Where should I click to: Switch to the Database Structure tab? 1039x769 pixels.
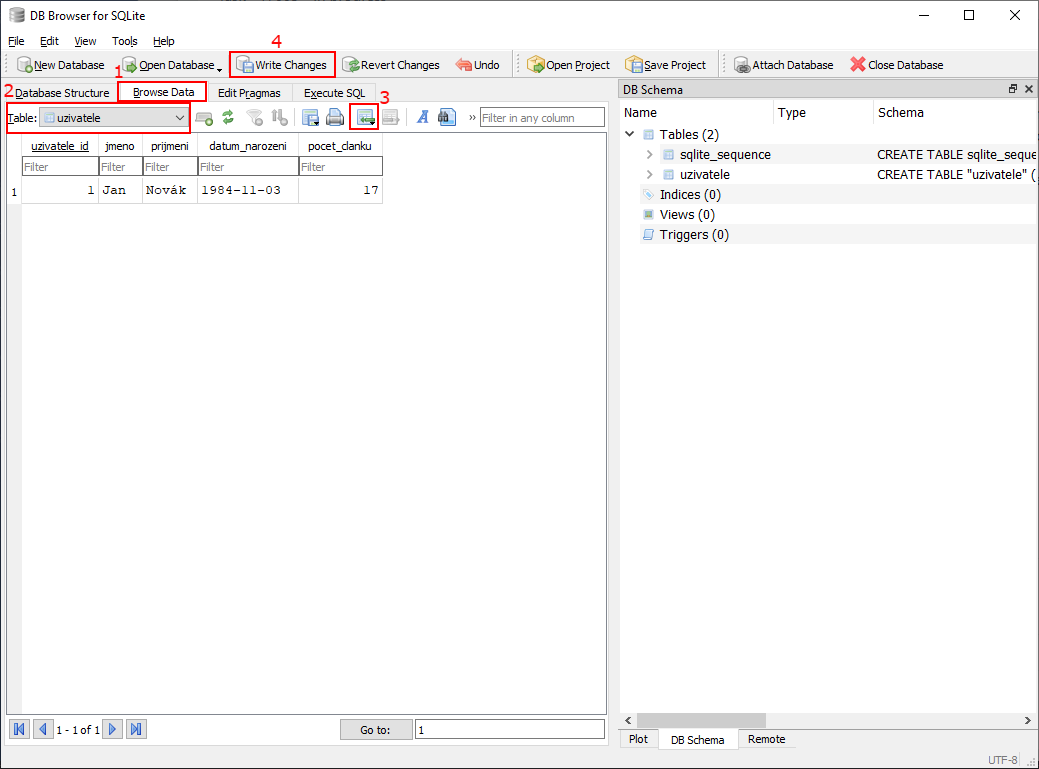pyautogui.click(x=62, y=93)
